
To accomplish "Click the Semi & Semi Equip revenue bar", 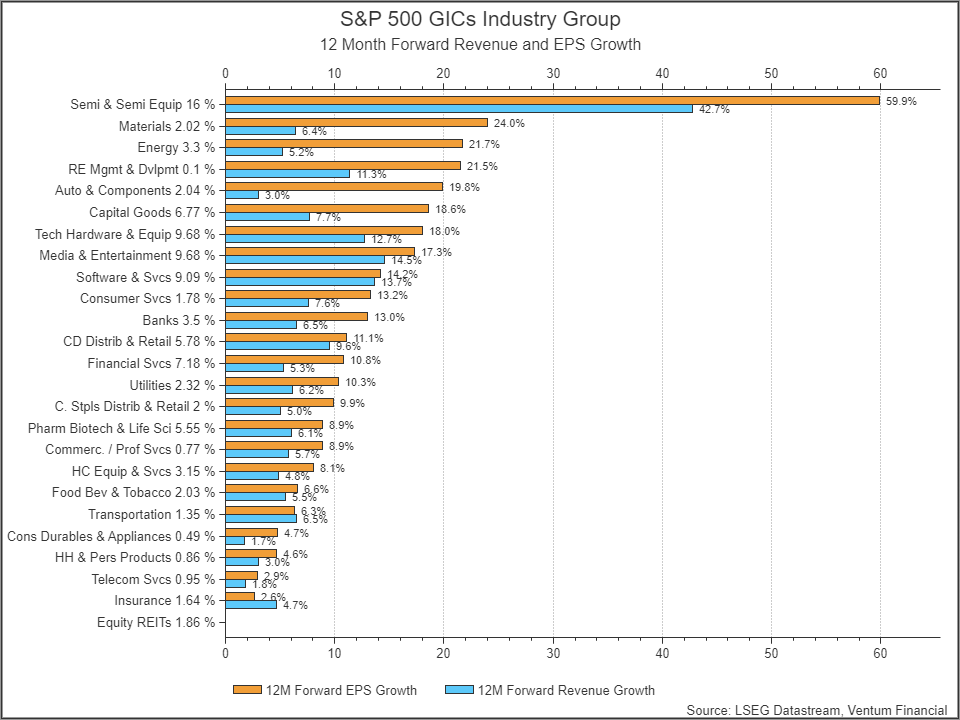I will pyautogui.click(x=458, y=109).
